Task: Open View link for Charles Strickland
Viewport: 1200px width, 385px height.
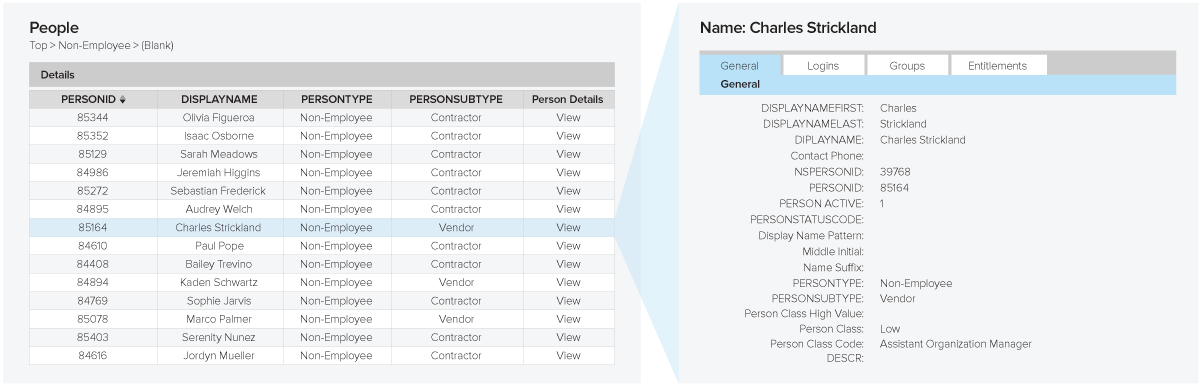Action: coord(568,227)
